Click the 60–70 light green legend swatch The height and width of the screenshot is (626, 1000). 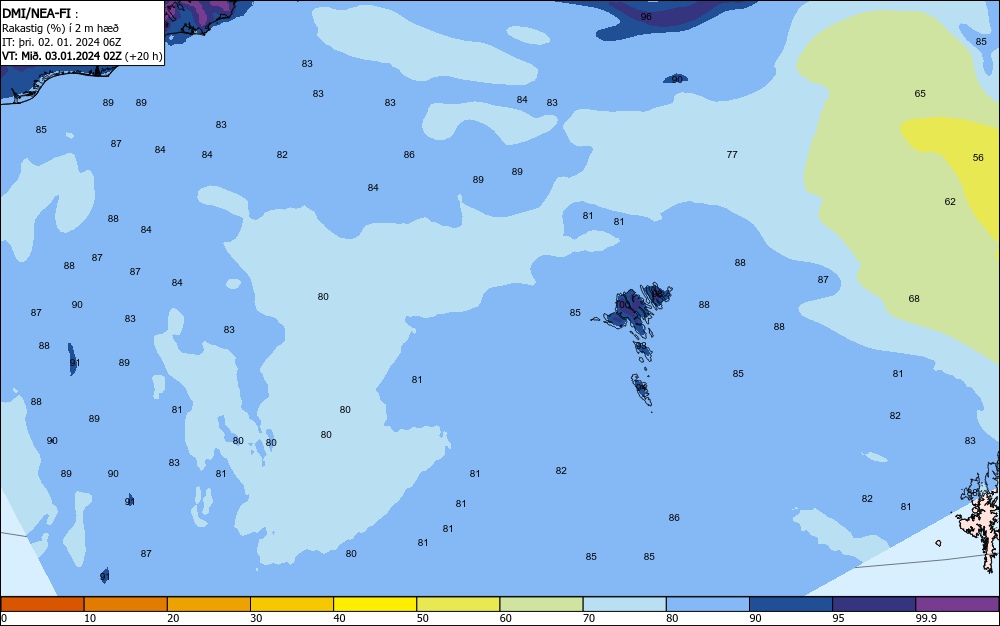point(541,604)
